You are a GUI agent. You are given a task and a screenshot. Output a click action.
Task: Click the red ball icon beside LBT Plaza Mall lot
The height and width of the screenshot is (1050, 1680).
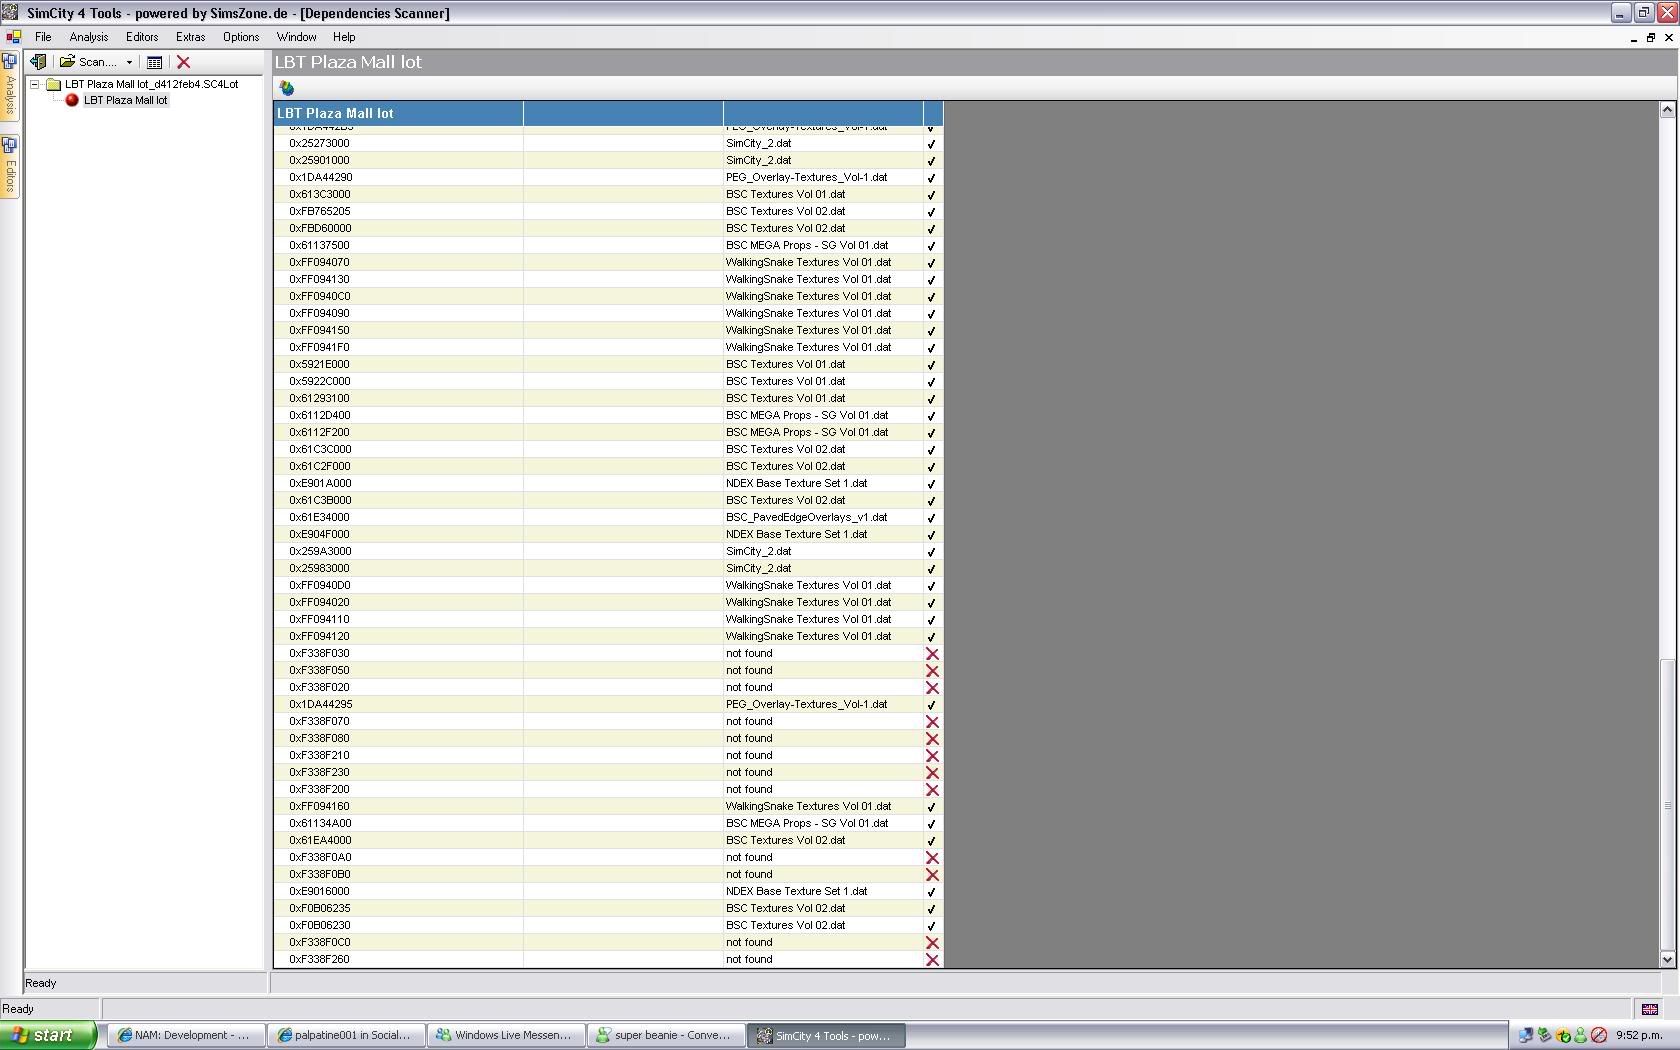pos(72,100)
